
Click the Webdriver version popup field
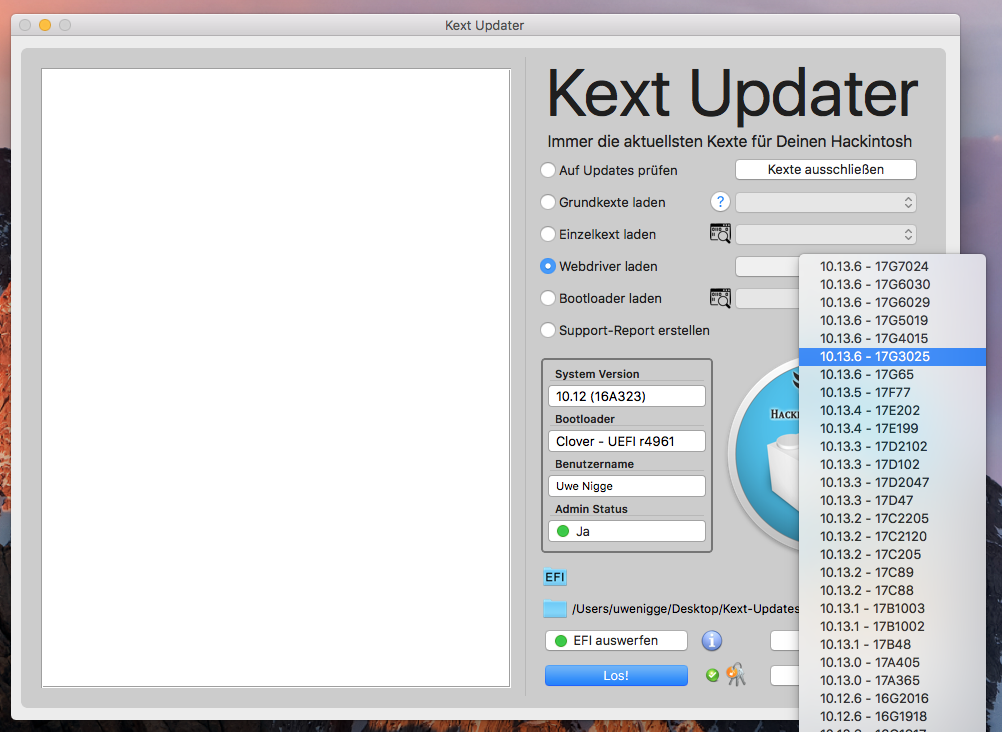767,266
